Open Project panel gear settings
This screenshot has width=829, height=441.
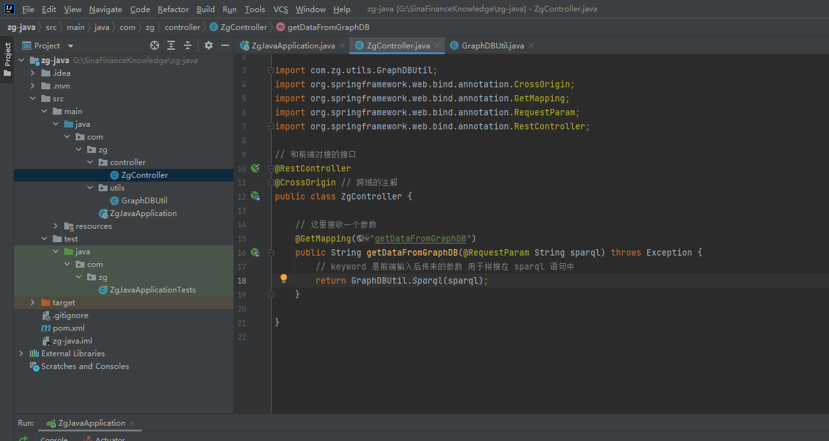[x=208, y=46]
